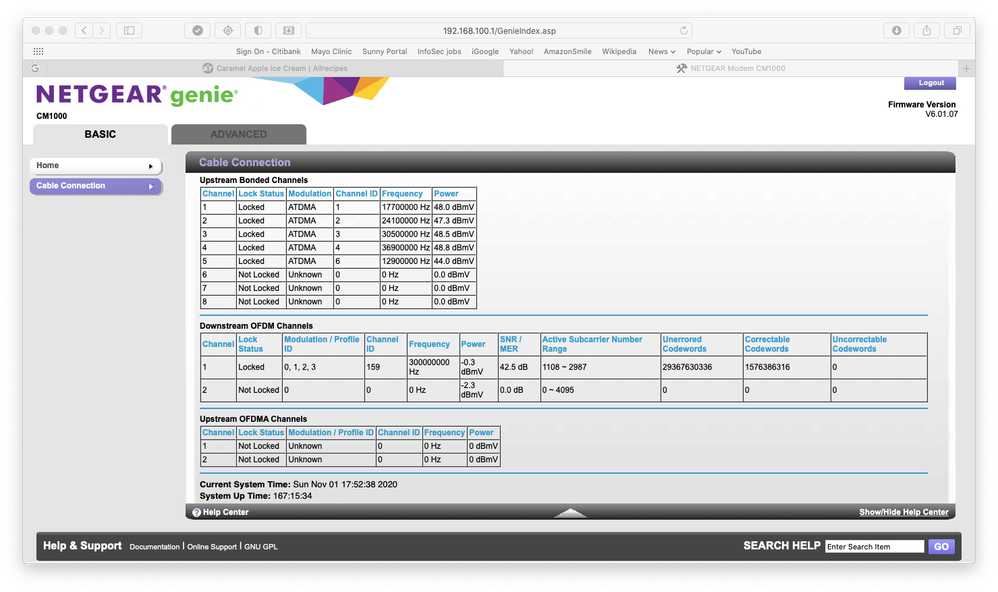Open the InfoSec jobs bookmark
Viewport: 998px width, 592px height.
coord(439,52)
